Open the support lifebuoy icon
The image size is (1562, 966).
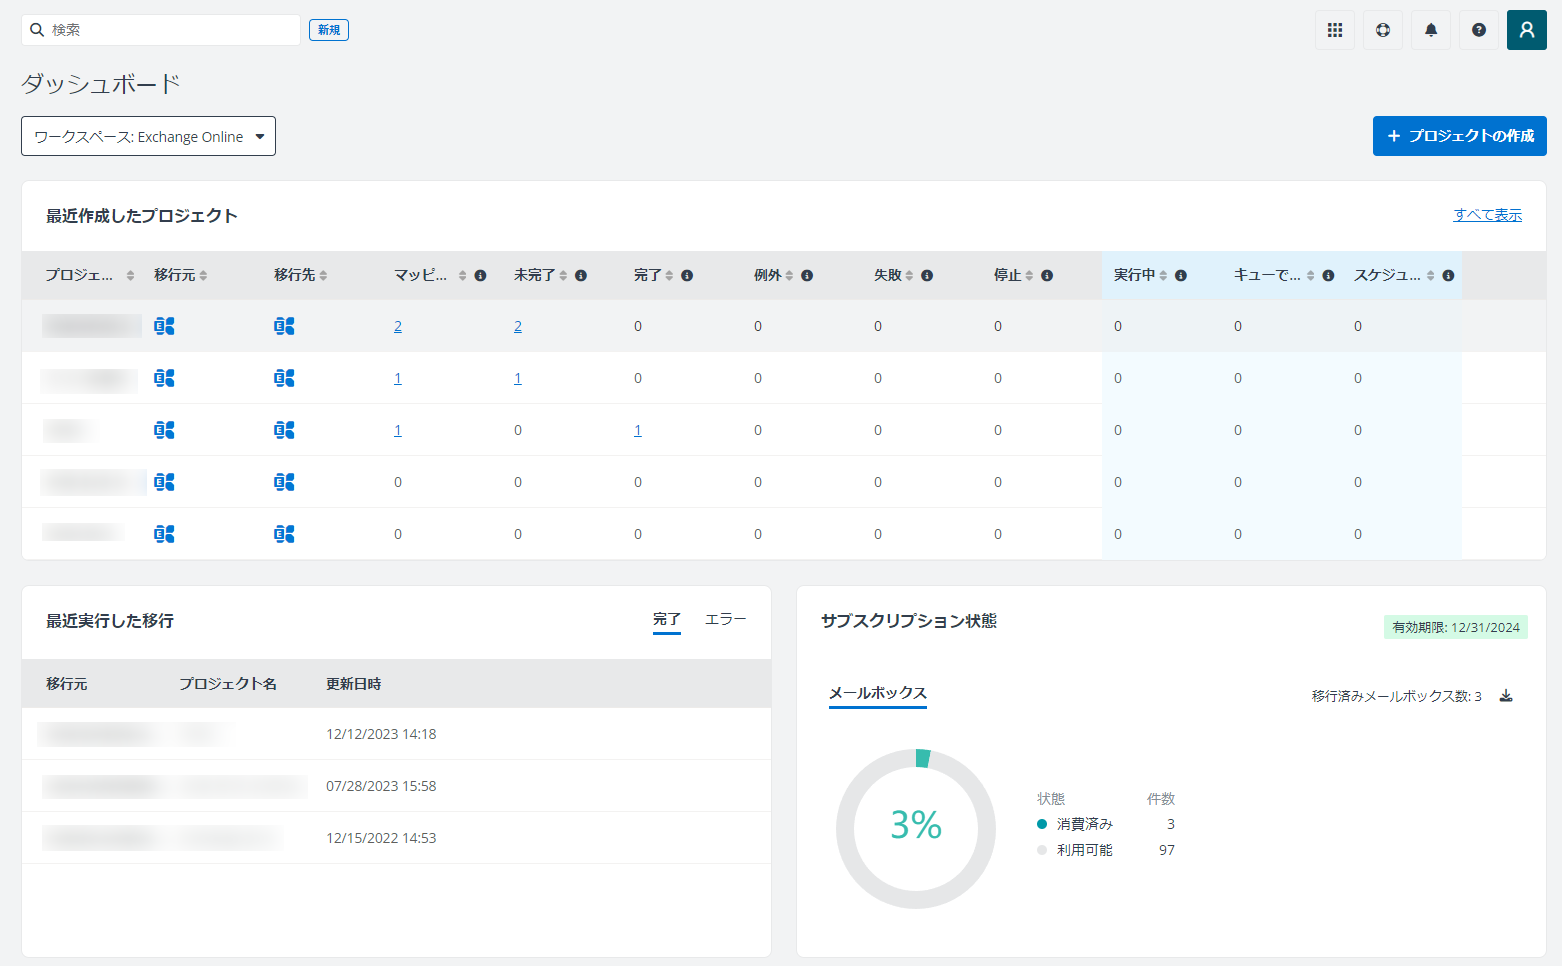(x=1383, y=30)
